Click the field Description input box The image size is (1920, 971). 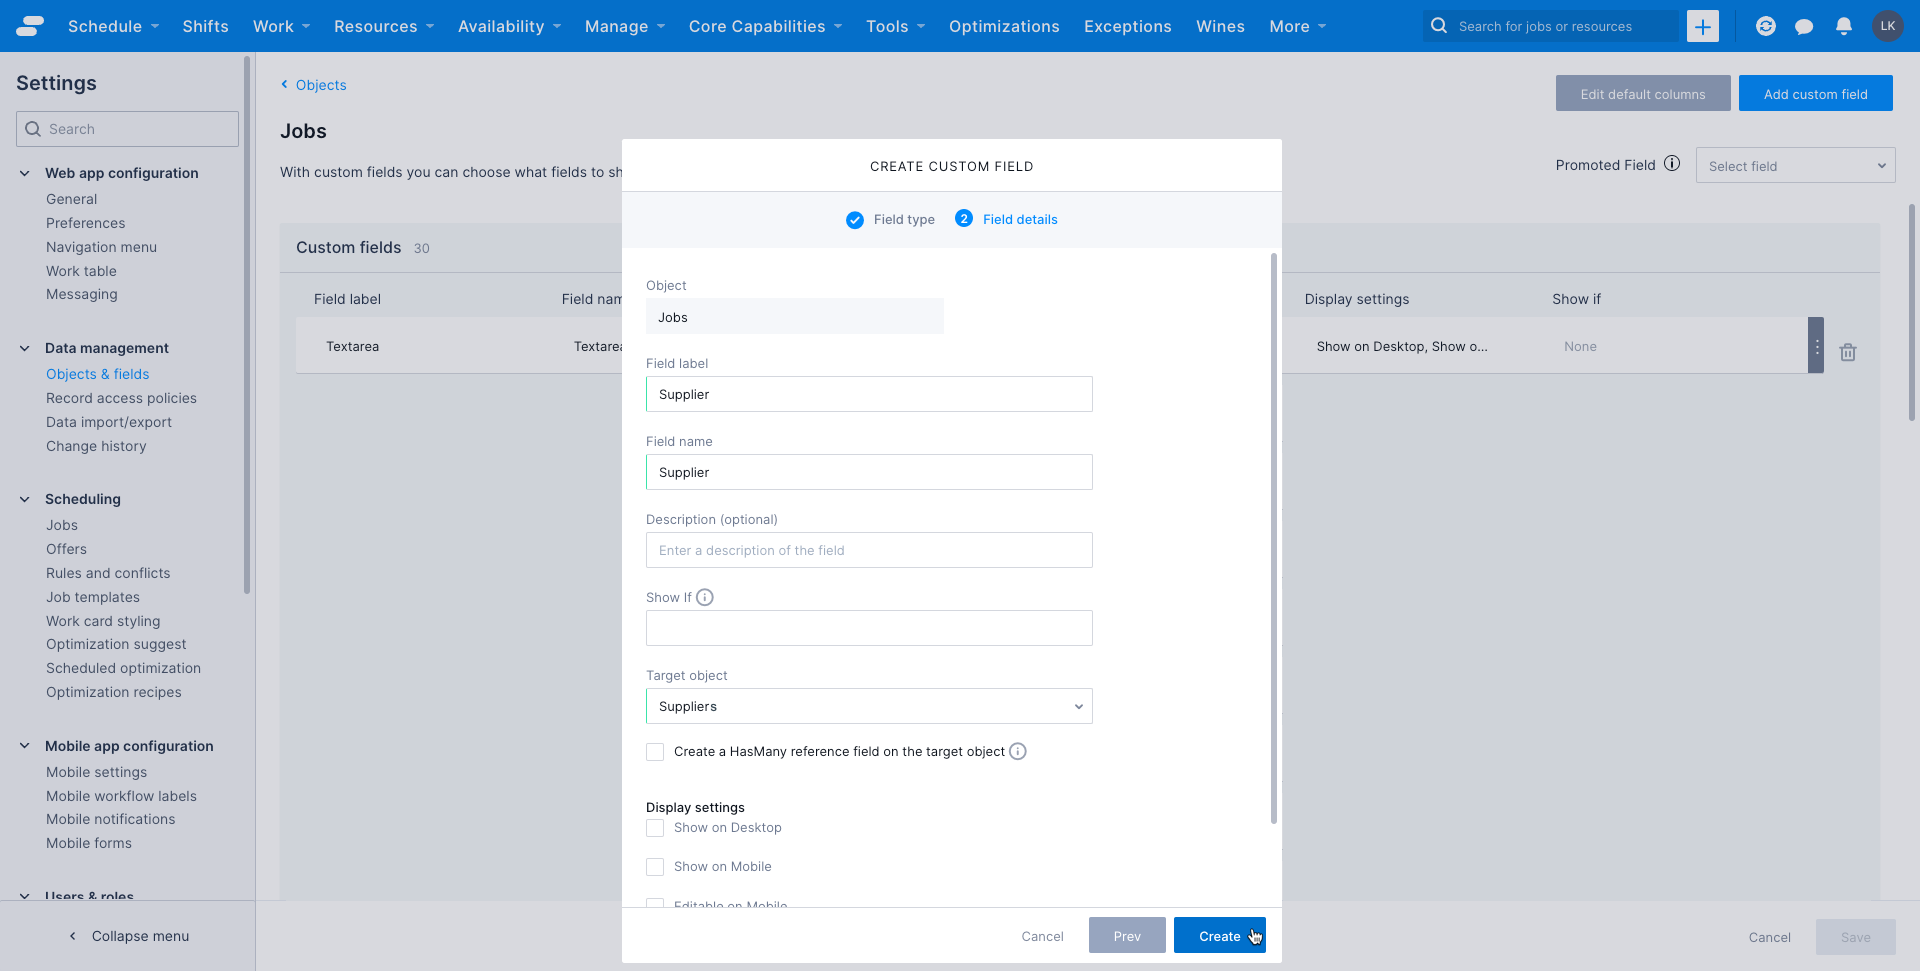click(869, 550)
